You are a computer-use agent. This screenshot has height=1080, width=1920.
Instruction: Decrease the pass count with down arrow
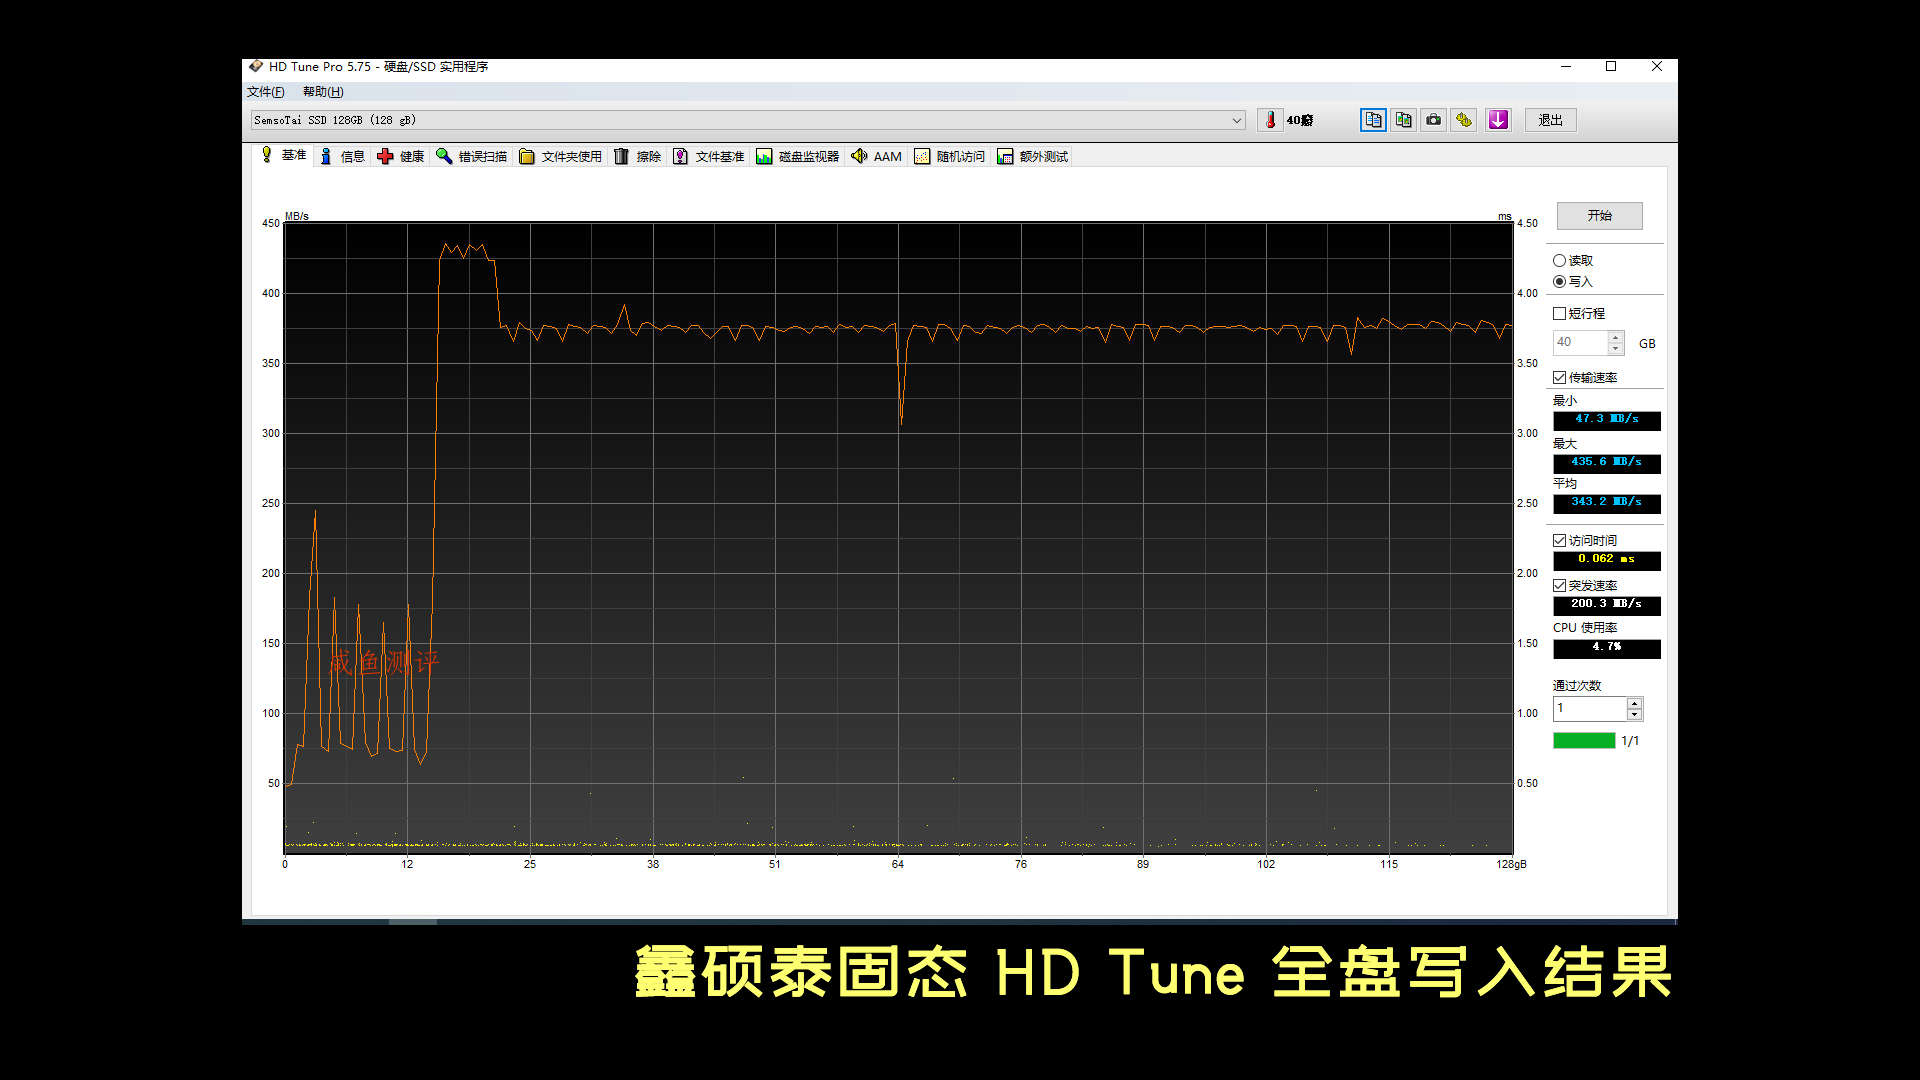coord(1635,715)
